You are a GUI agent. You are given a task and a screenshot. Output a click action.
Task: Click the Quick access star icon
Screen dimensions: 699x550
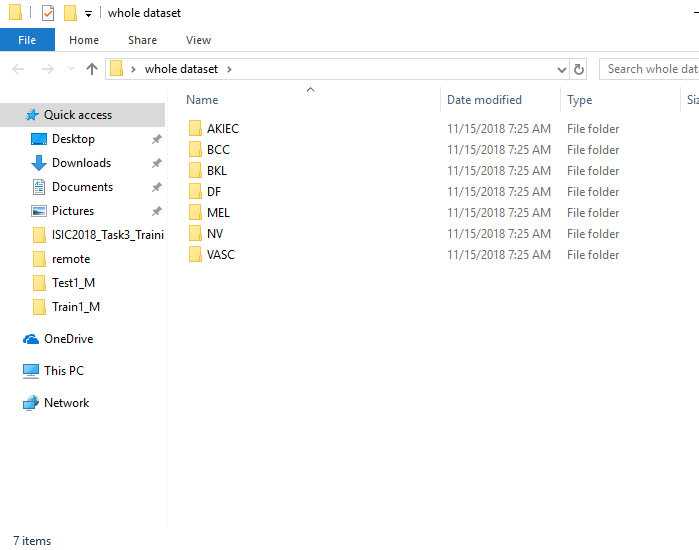point(32,115)
